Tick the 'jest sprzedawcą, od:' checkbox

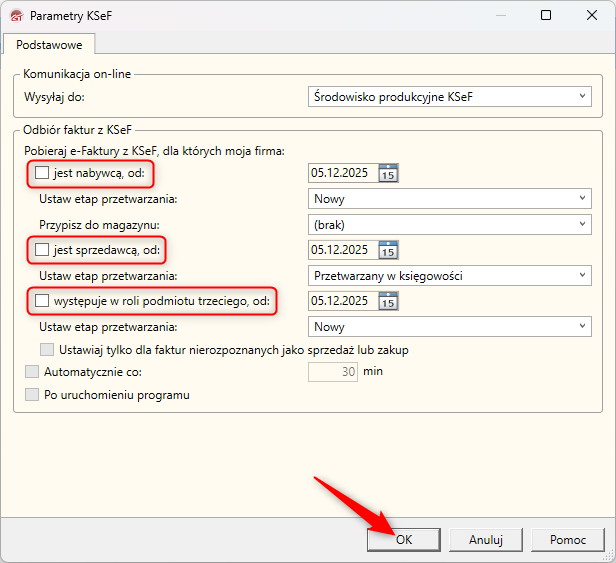click(x=41, y=248)
